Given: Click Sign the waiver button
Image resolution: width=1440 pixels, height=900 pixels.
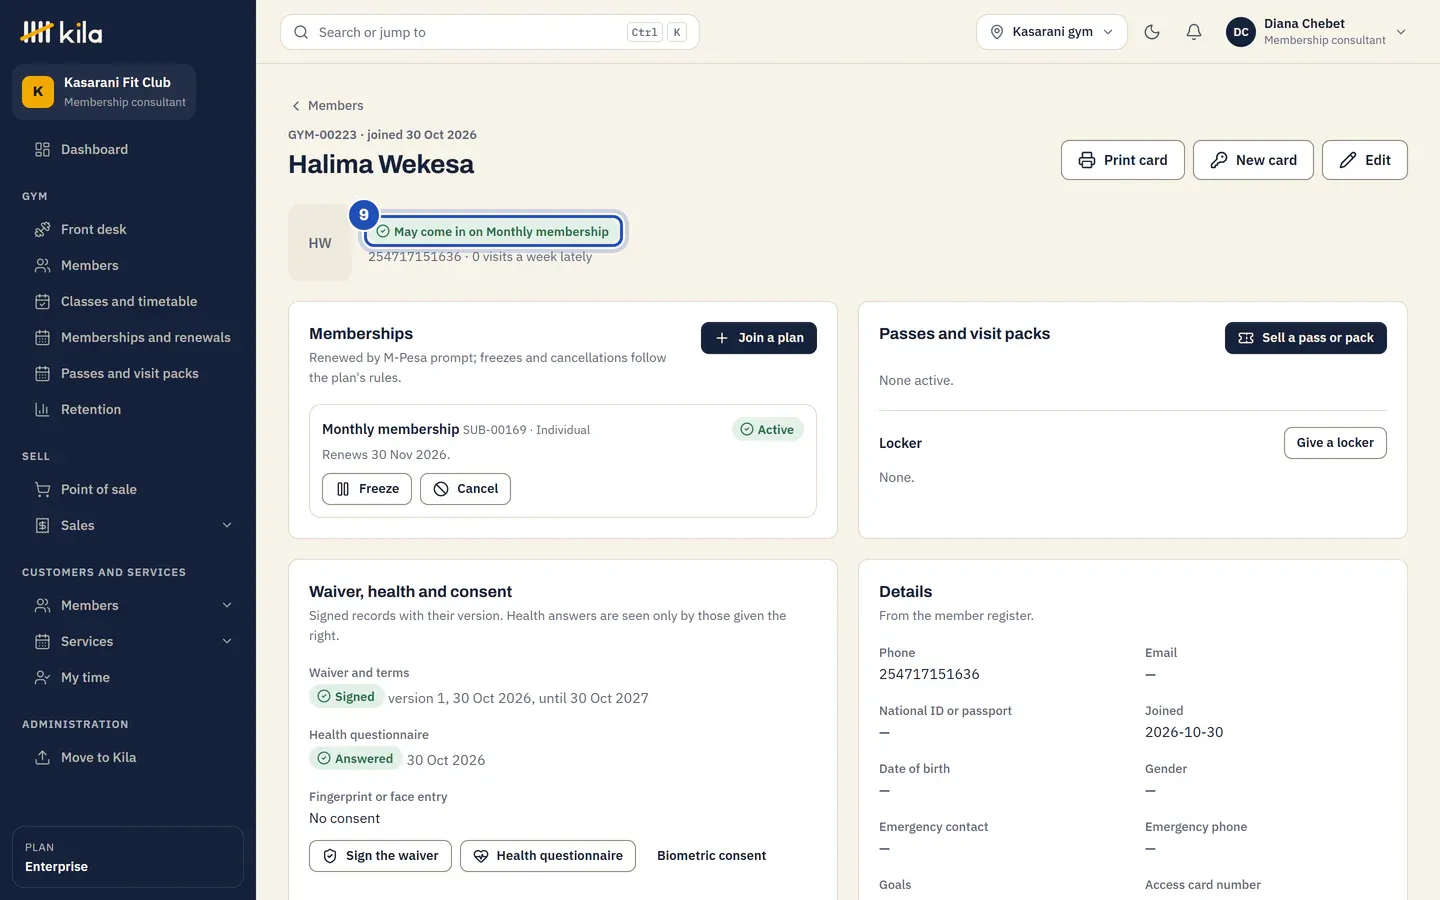Looking at the screenshot, I should pyautogui.click(x=380, y=856).
